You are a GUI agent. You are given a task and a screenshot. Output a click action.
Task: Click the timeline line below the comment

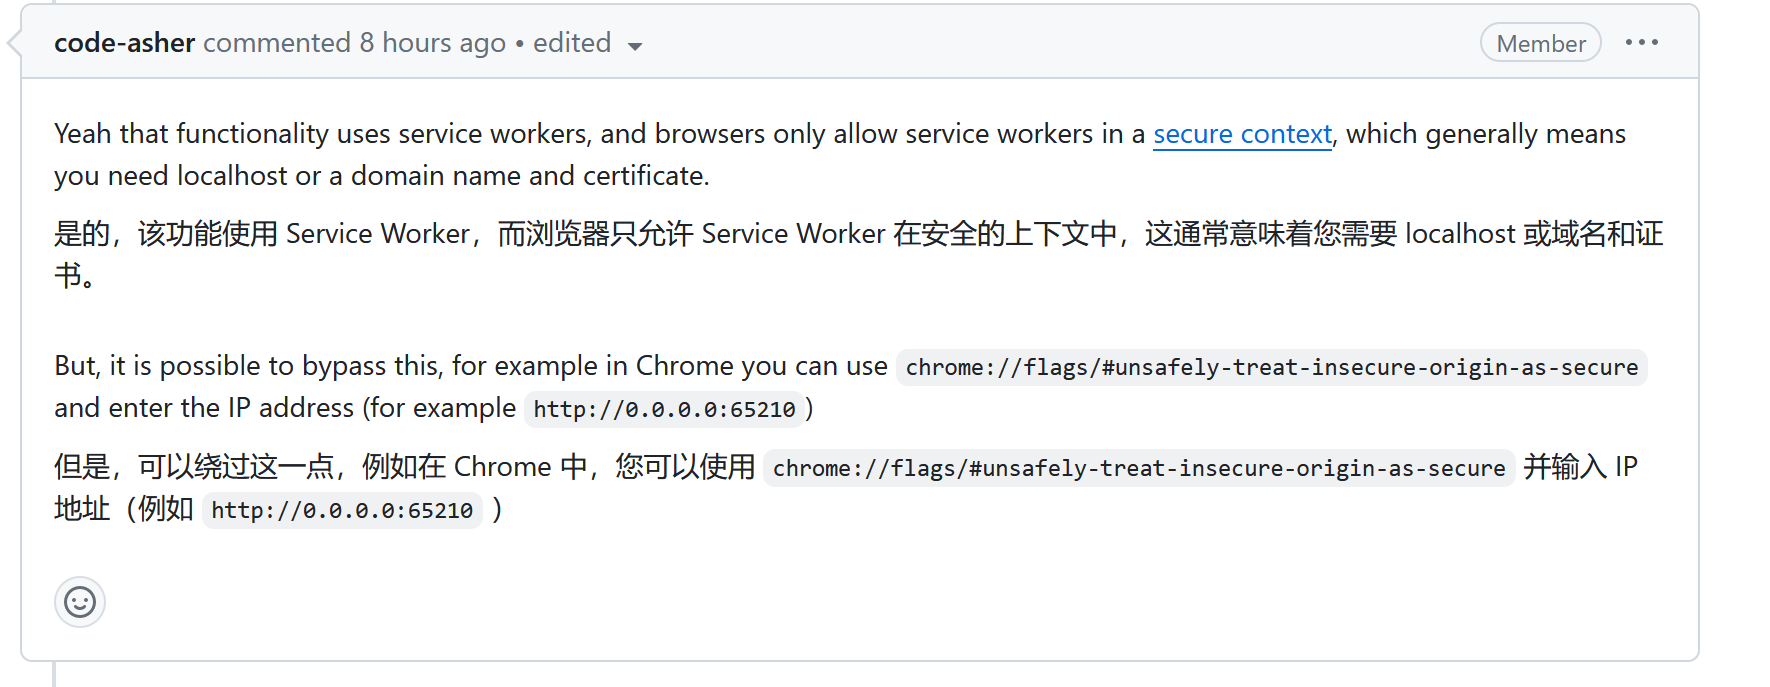click(x=54, y=675)
